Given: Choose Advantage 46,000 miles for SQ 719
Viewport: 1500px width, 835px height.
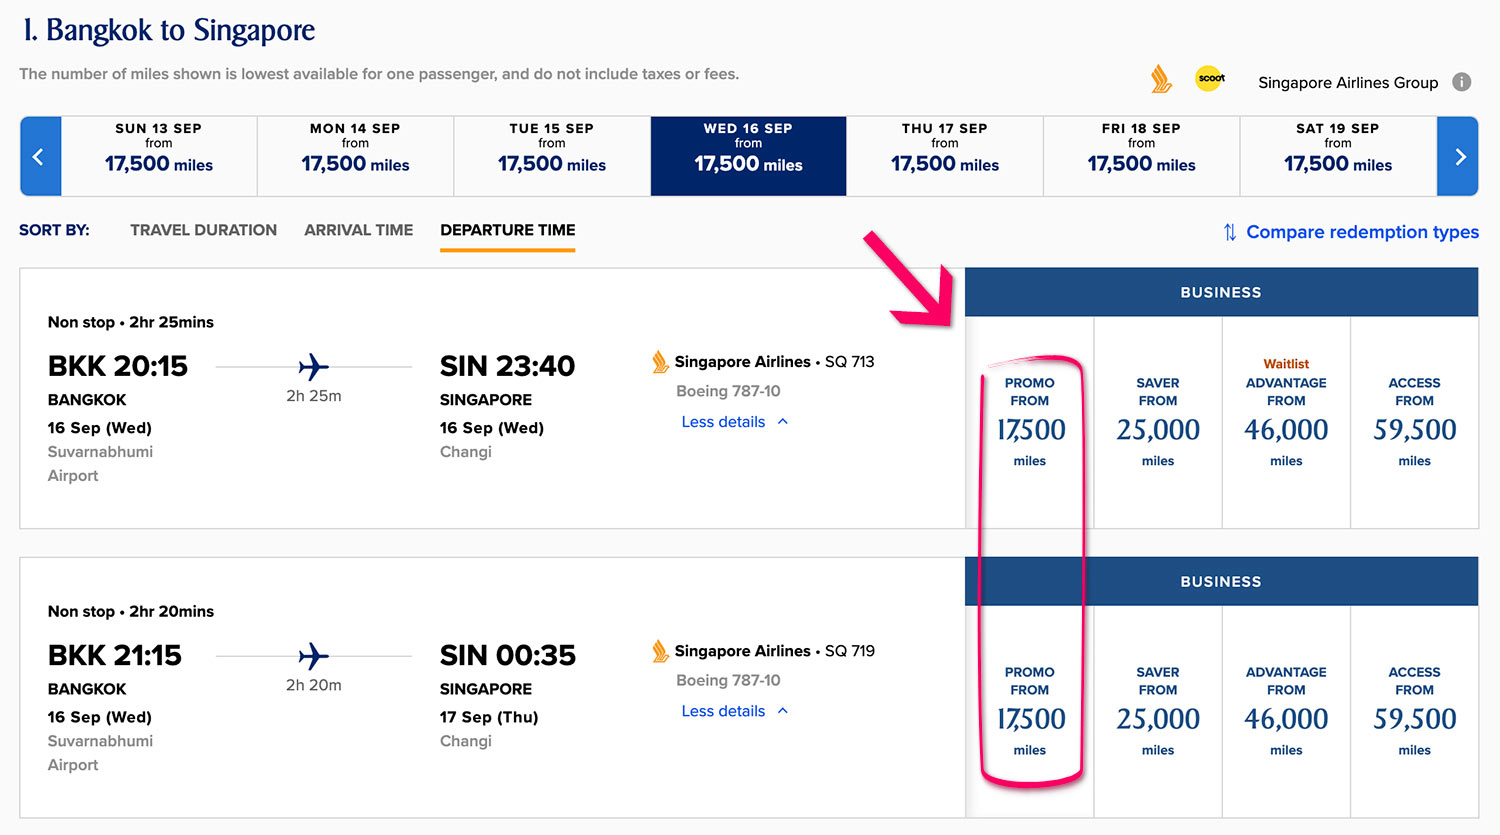Looking at the screenshot, I should pyautogui.click(x=1286, y=711).
